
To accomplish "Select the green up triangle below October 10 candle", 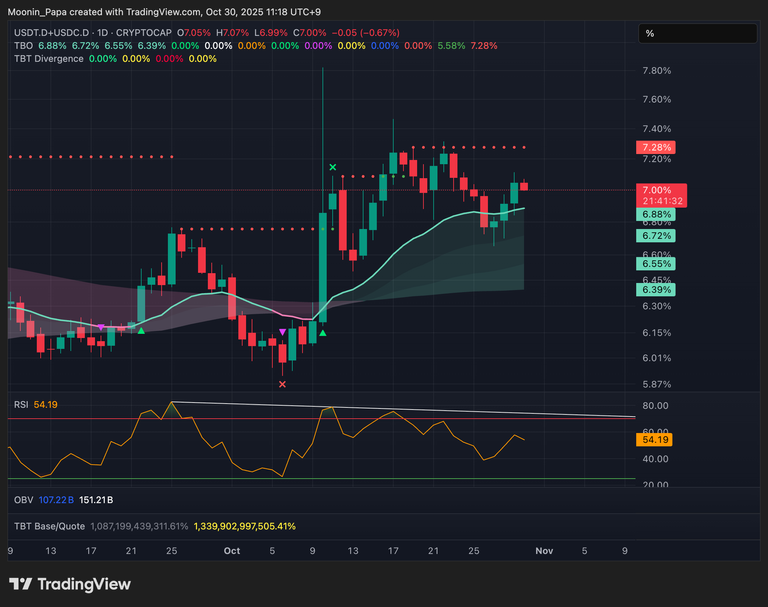I will coord(322,331).
